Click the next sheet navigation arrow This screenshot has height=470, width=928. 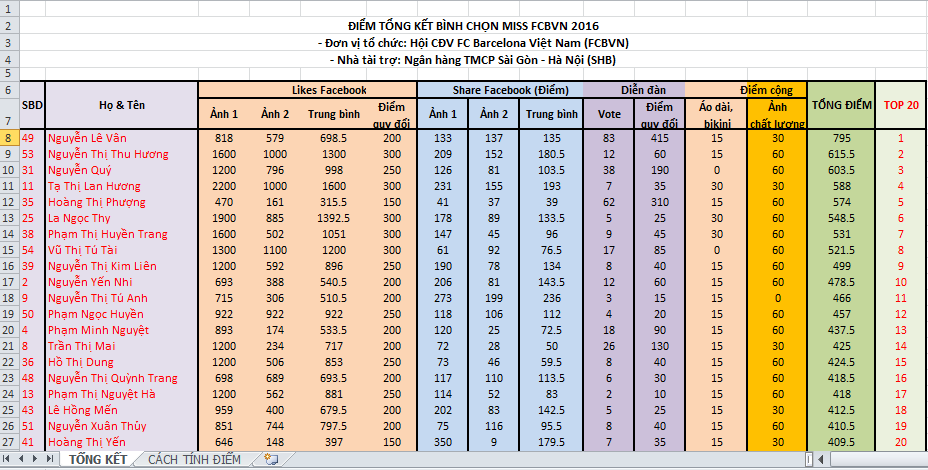click(36, 459)
